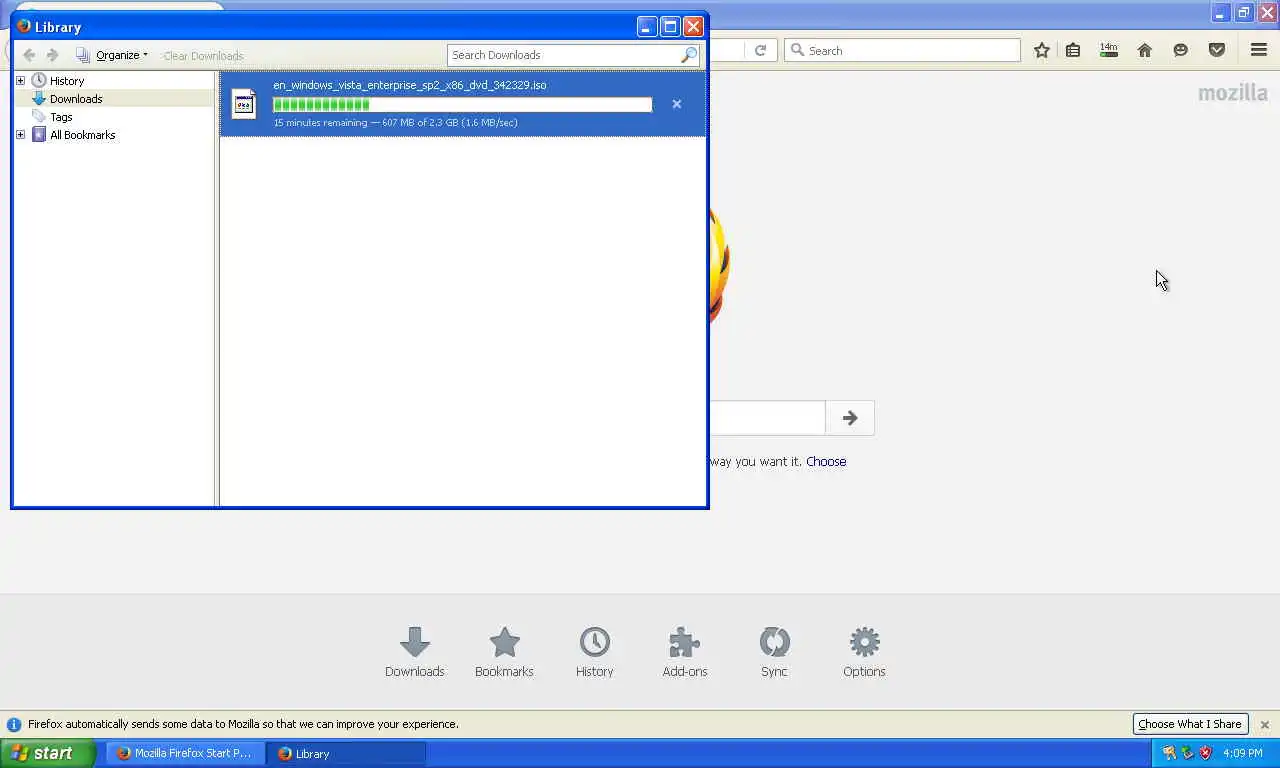Bookmark this page with the star icon
Screen dimensions: 1280x768
click(x=1042, y=50)
